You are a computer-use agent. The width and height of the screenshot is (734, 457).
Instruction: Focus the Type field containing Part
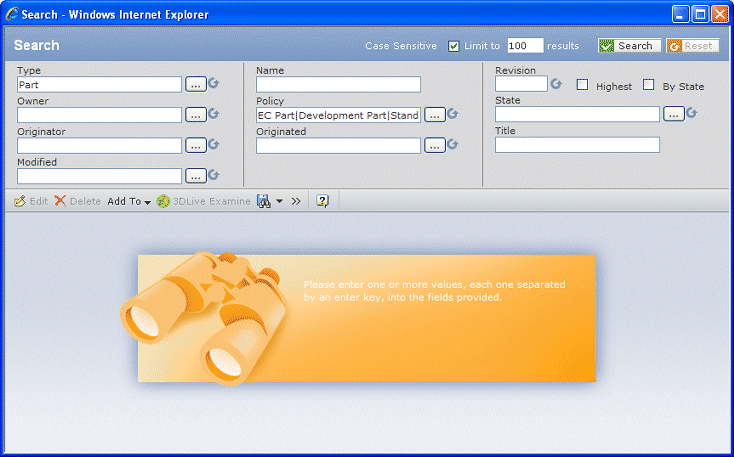click(x=99, y=85)
